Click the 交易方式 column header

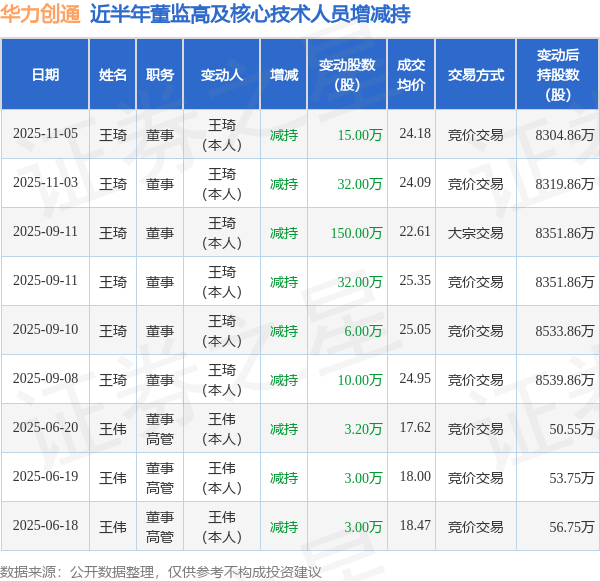476,74
